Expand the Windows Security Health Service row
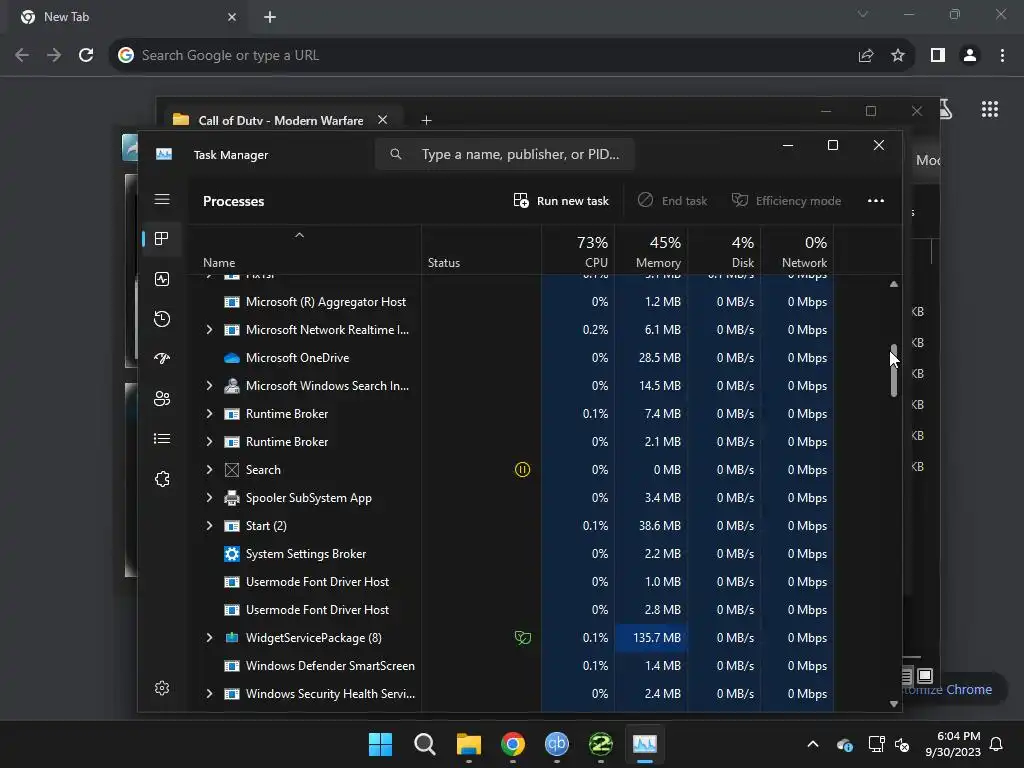Screen dimensions: 1024x768 (209, 694)
